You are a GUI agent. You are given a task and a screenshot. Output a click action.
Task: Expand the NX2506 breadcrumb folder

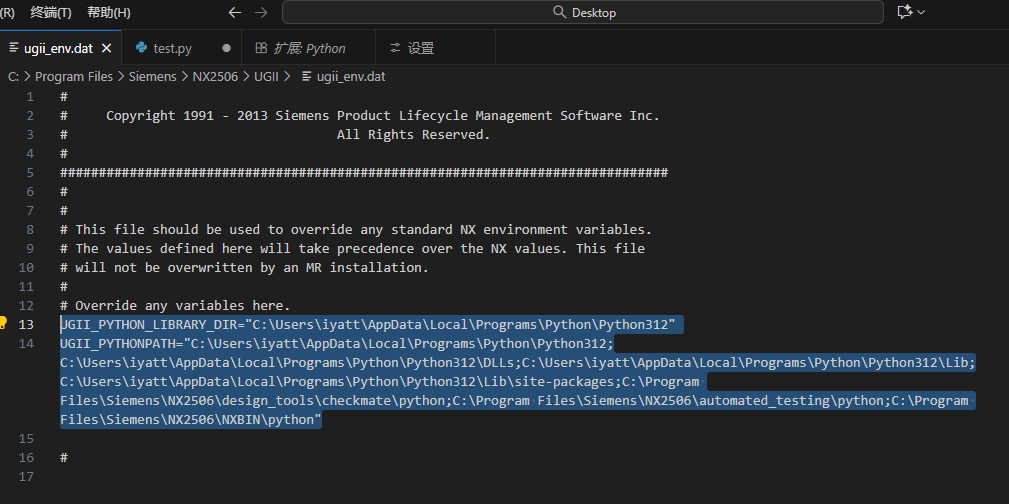click(215, 76)
